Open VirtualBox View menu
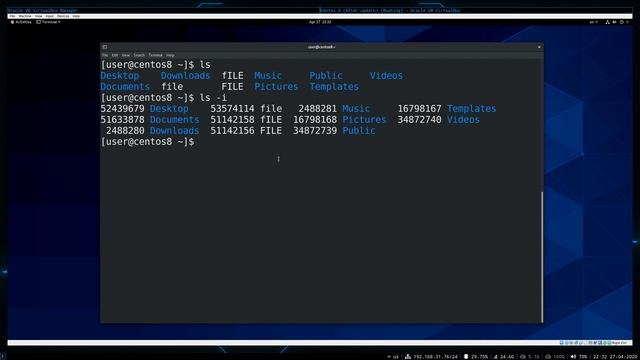The width and height of the screenshot is (640, 360). pyautogui.click(x=38, y=16)
